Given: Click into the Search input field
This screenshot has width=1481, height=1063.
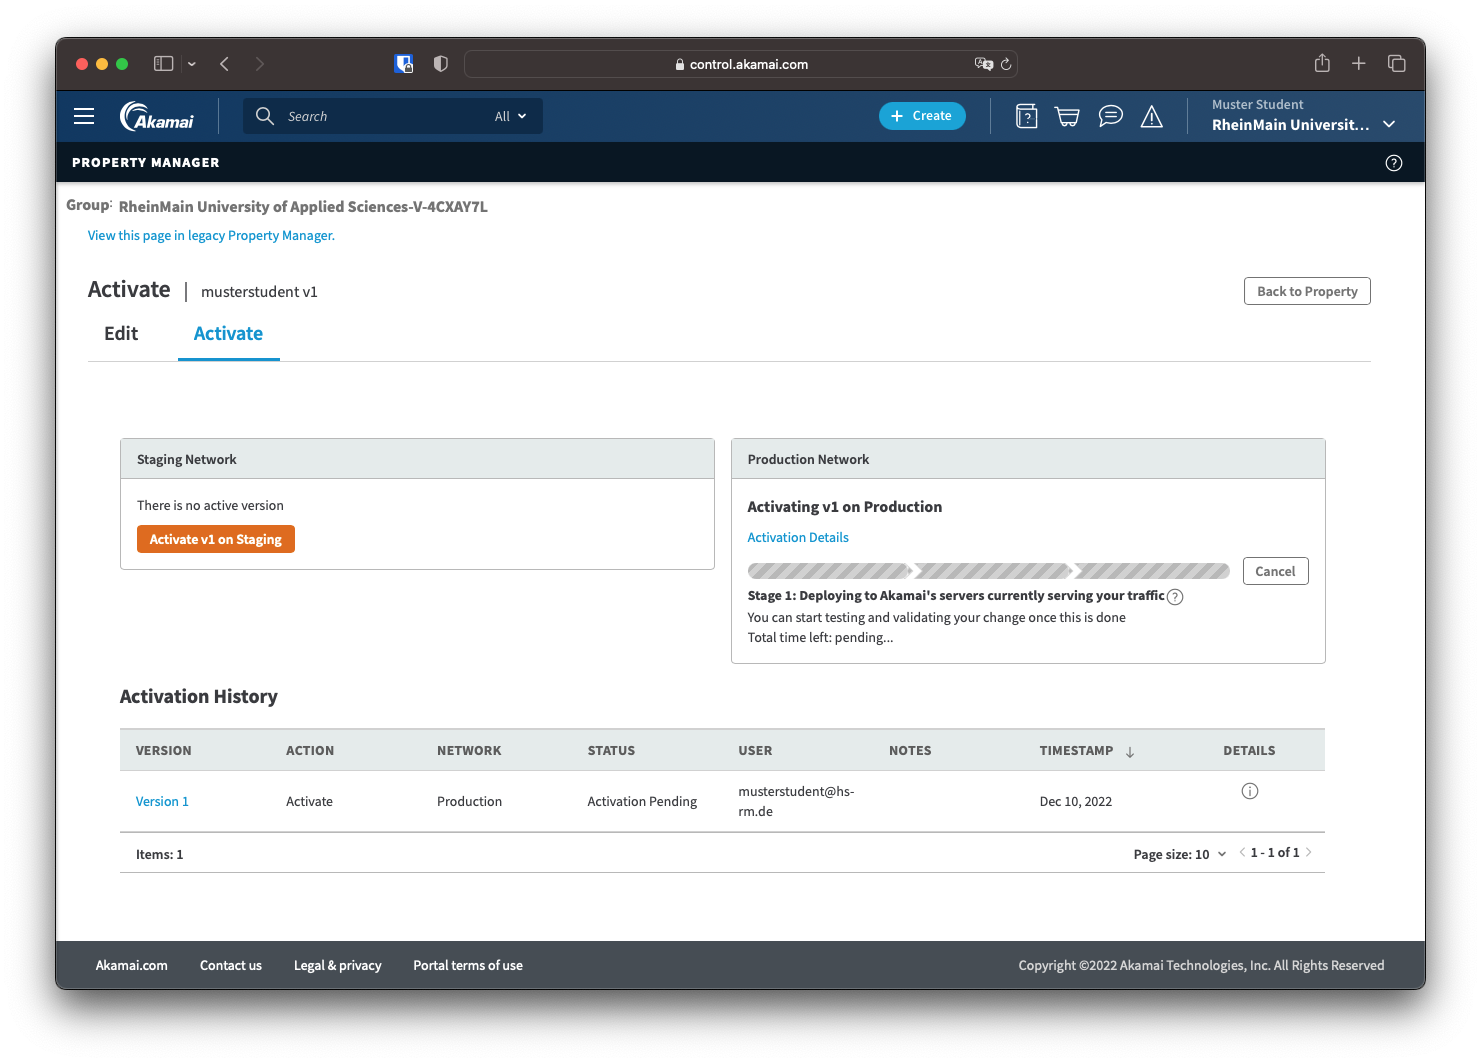Looking at the screenshot, I should point(380,116).
